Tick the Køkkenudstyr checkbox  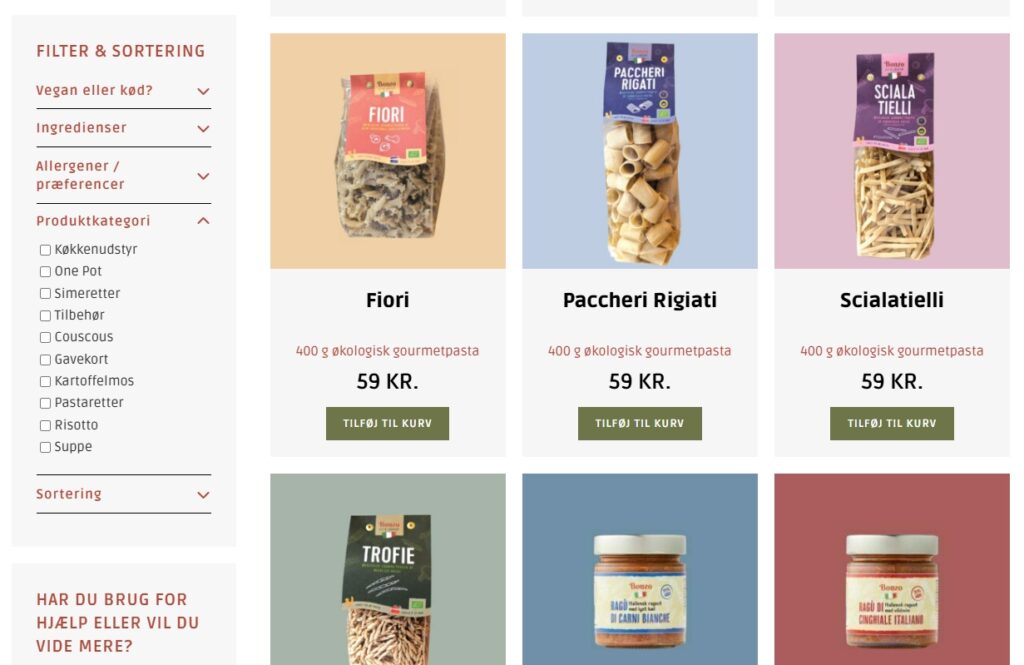[x=45, y=250]
